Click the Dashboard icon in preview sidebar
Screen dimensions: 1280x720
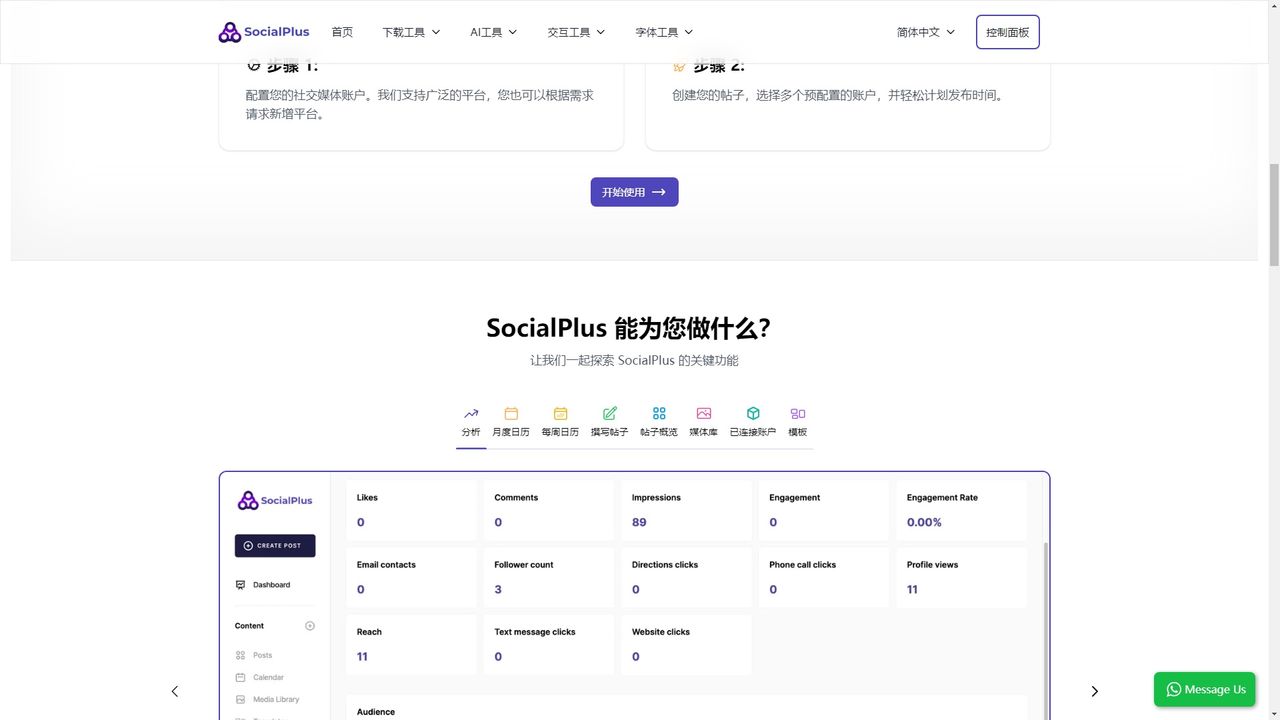click(240, 585)
